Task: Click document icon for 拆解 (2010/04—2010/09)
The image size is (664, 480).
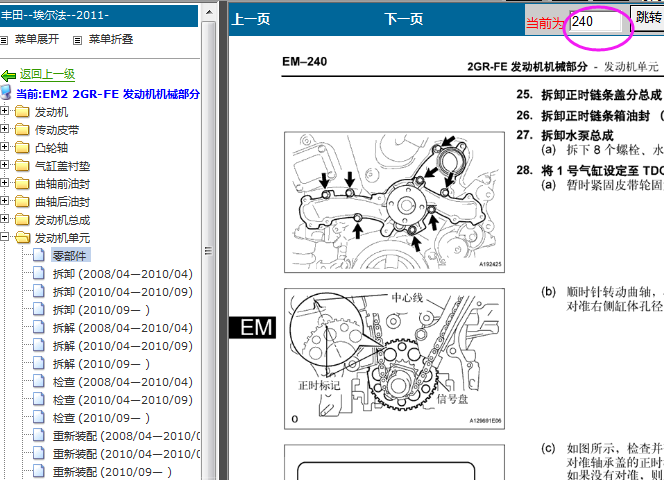Action: coord(39,345)
